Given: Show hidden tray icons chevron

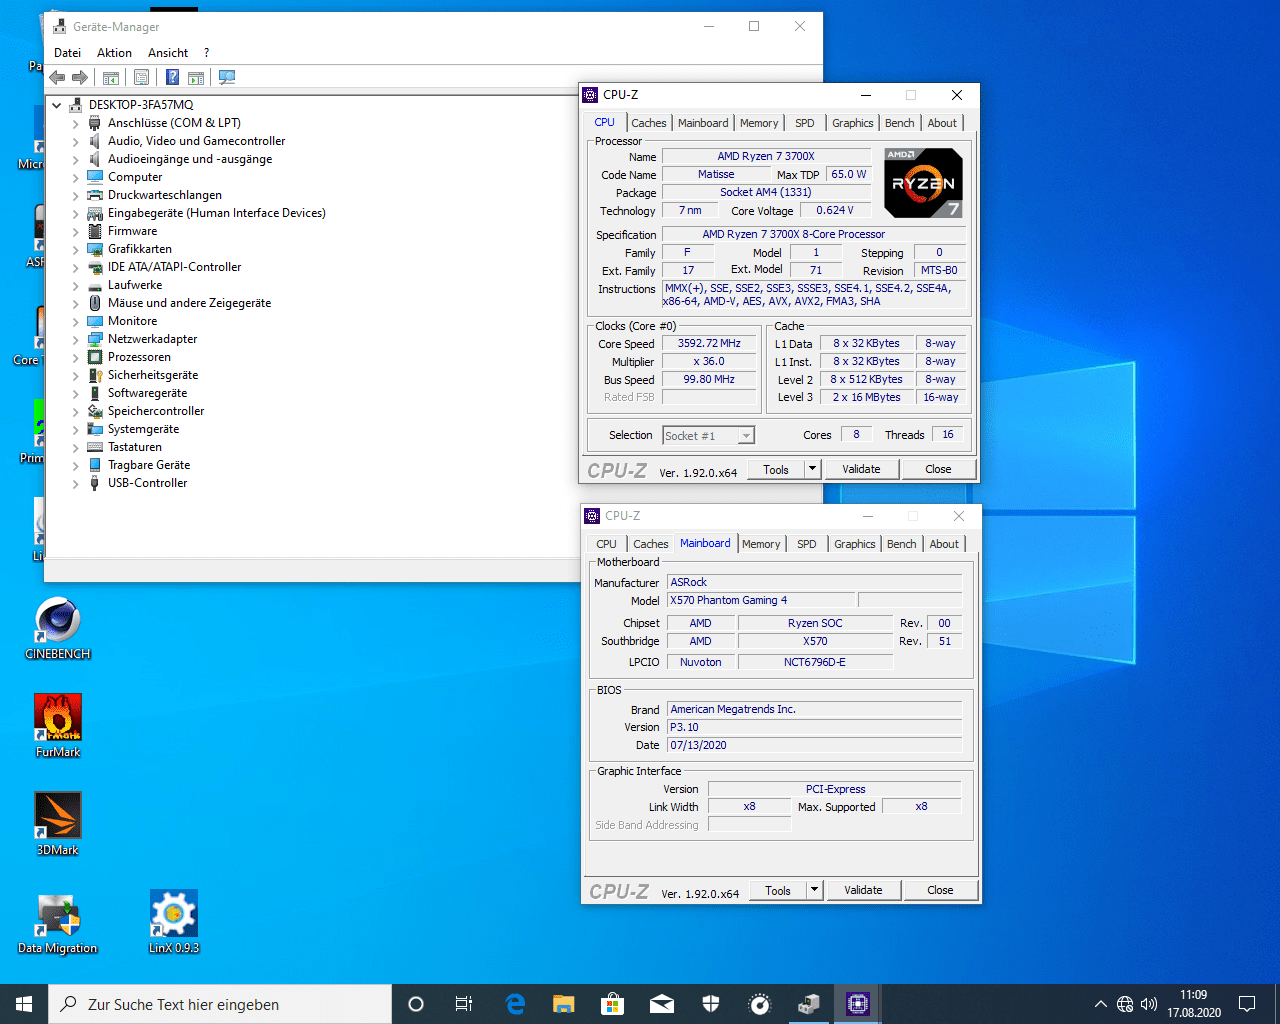Looking at the screenshot, I should tap(1101, 1004).
